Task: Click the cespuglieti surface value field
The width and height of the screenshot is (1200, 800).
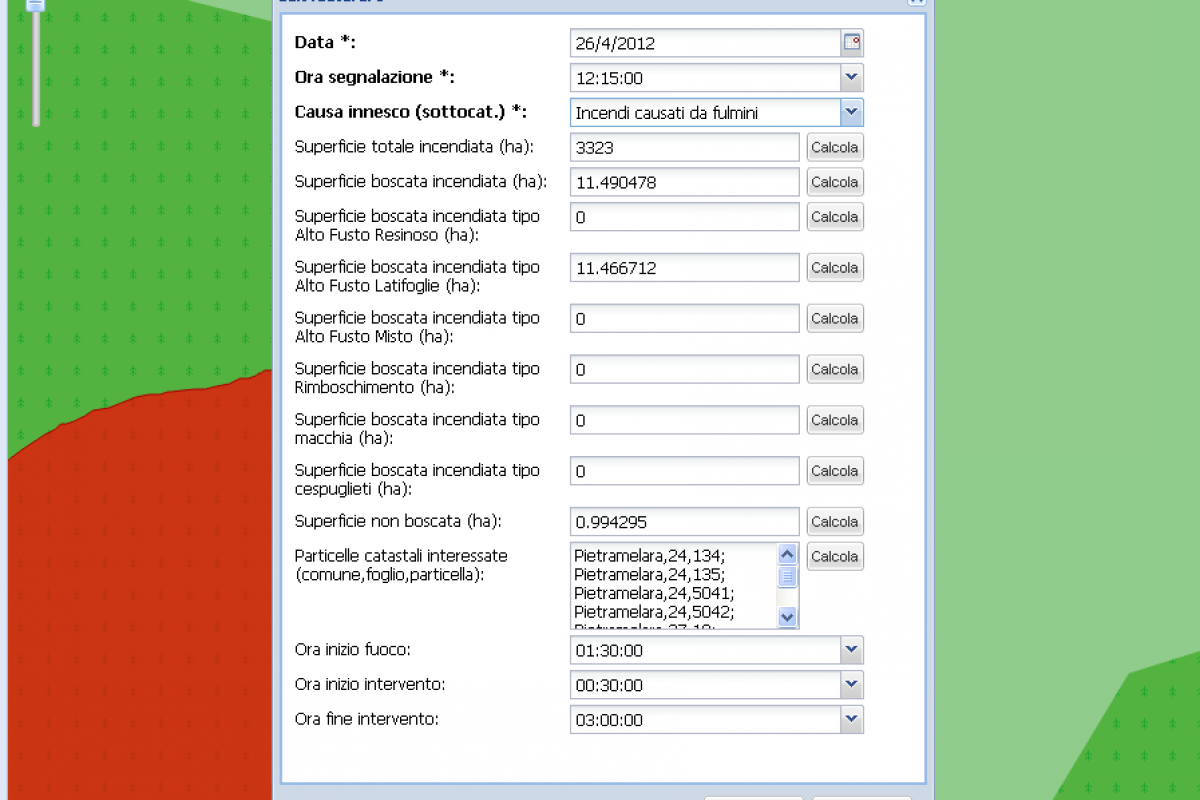Action: click(685, 471)
